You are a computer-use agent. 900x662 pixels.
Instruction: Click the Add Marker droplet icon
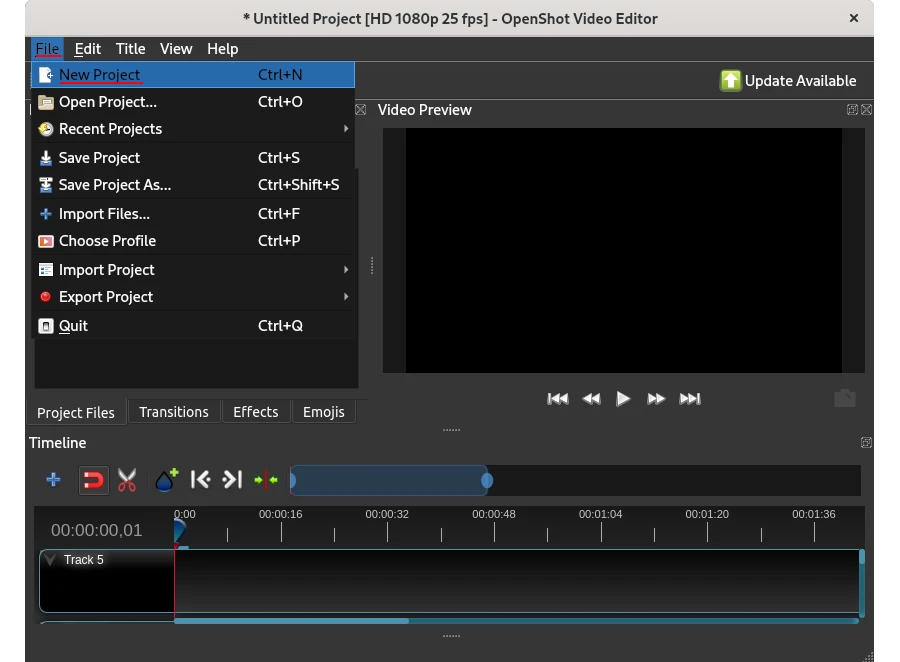166,481
